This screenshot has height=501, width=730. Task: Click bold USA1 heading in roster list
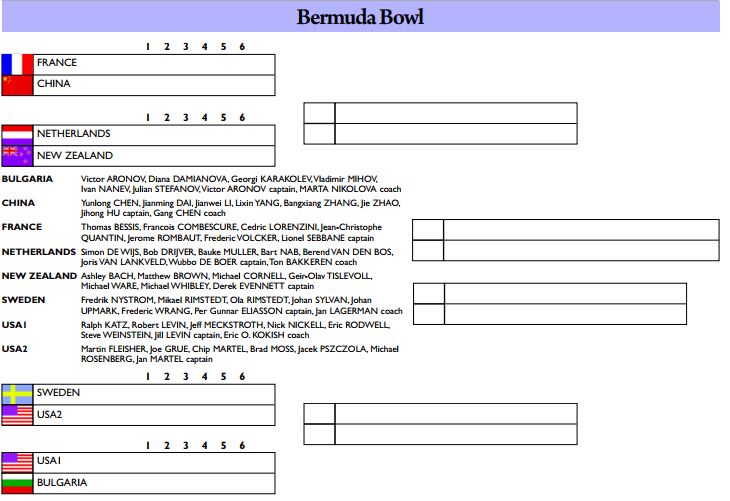14,325
